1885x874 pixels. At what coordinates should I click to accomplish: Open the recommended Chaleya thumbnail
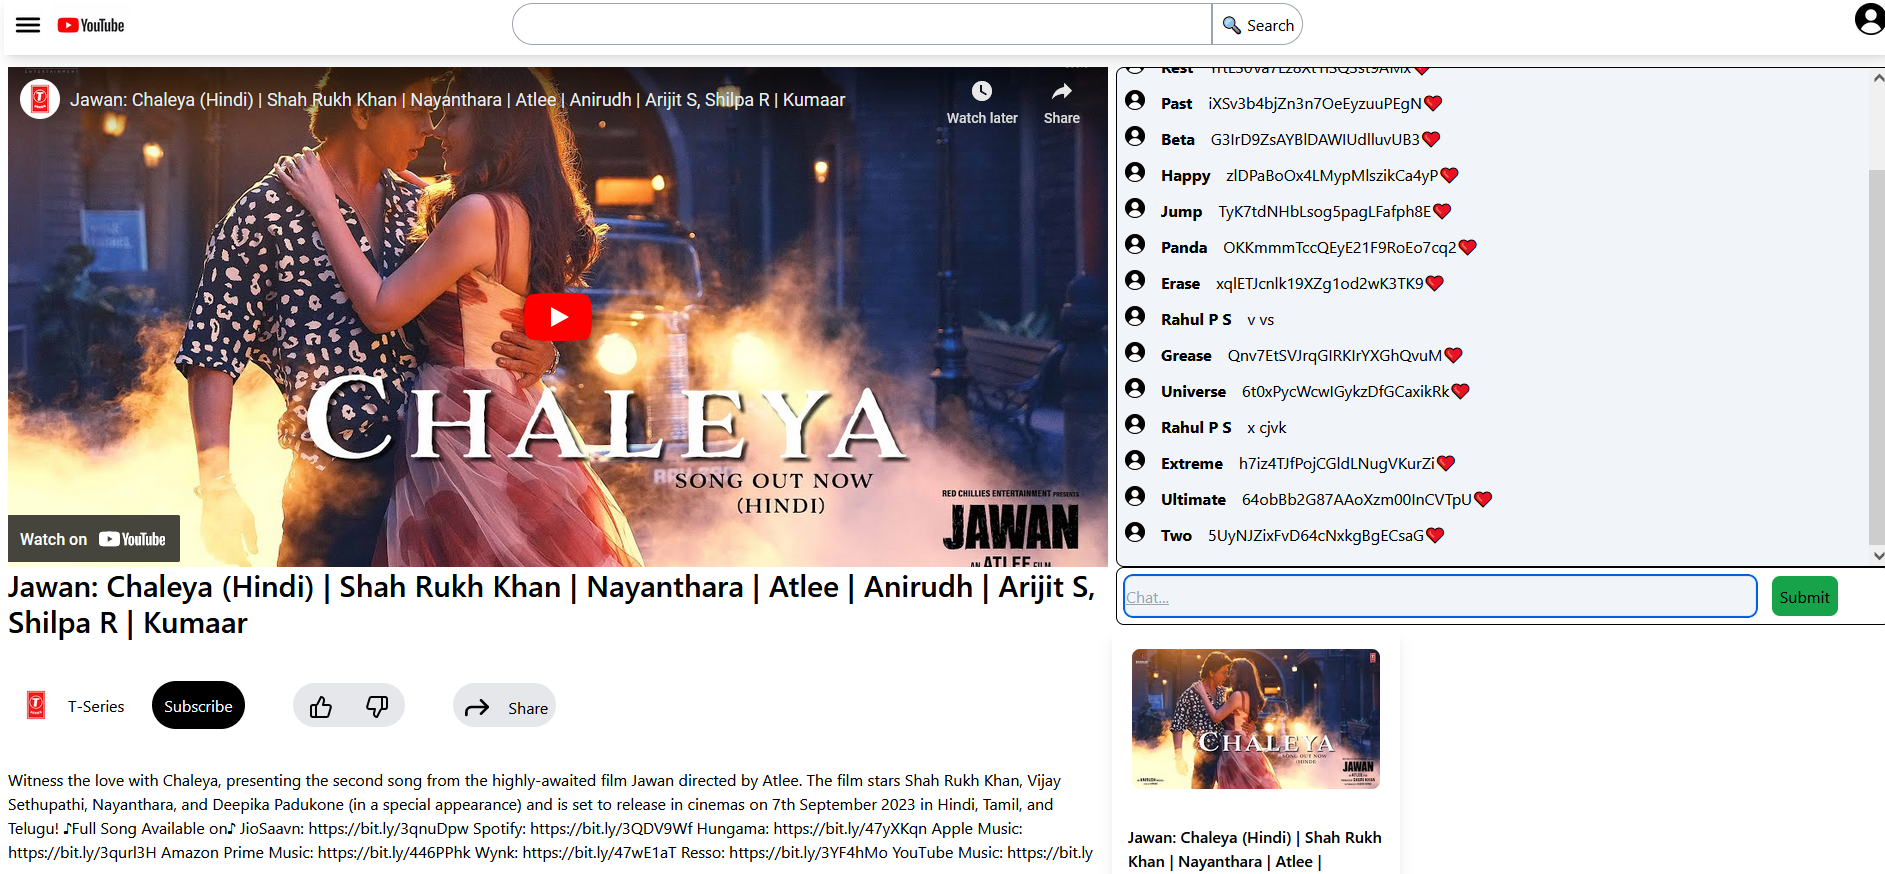[1255, 719]
